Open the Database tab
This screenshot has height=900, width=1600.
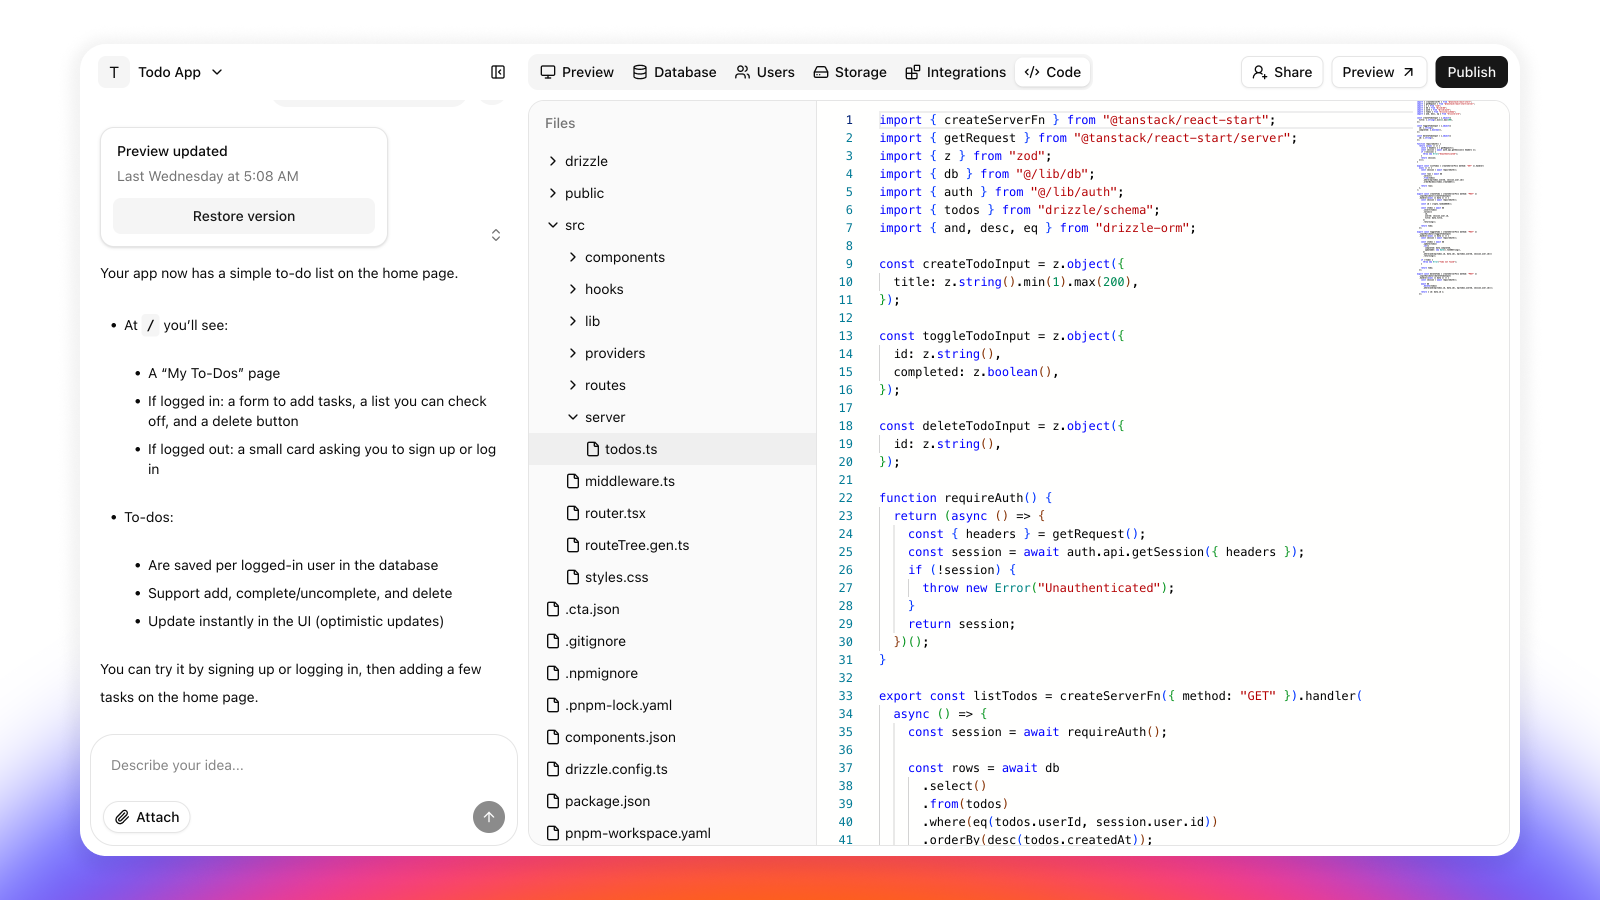click(674, 72)
